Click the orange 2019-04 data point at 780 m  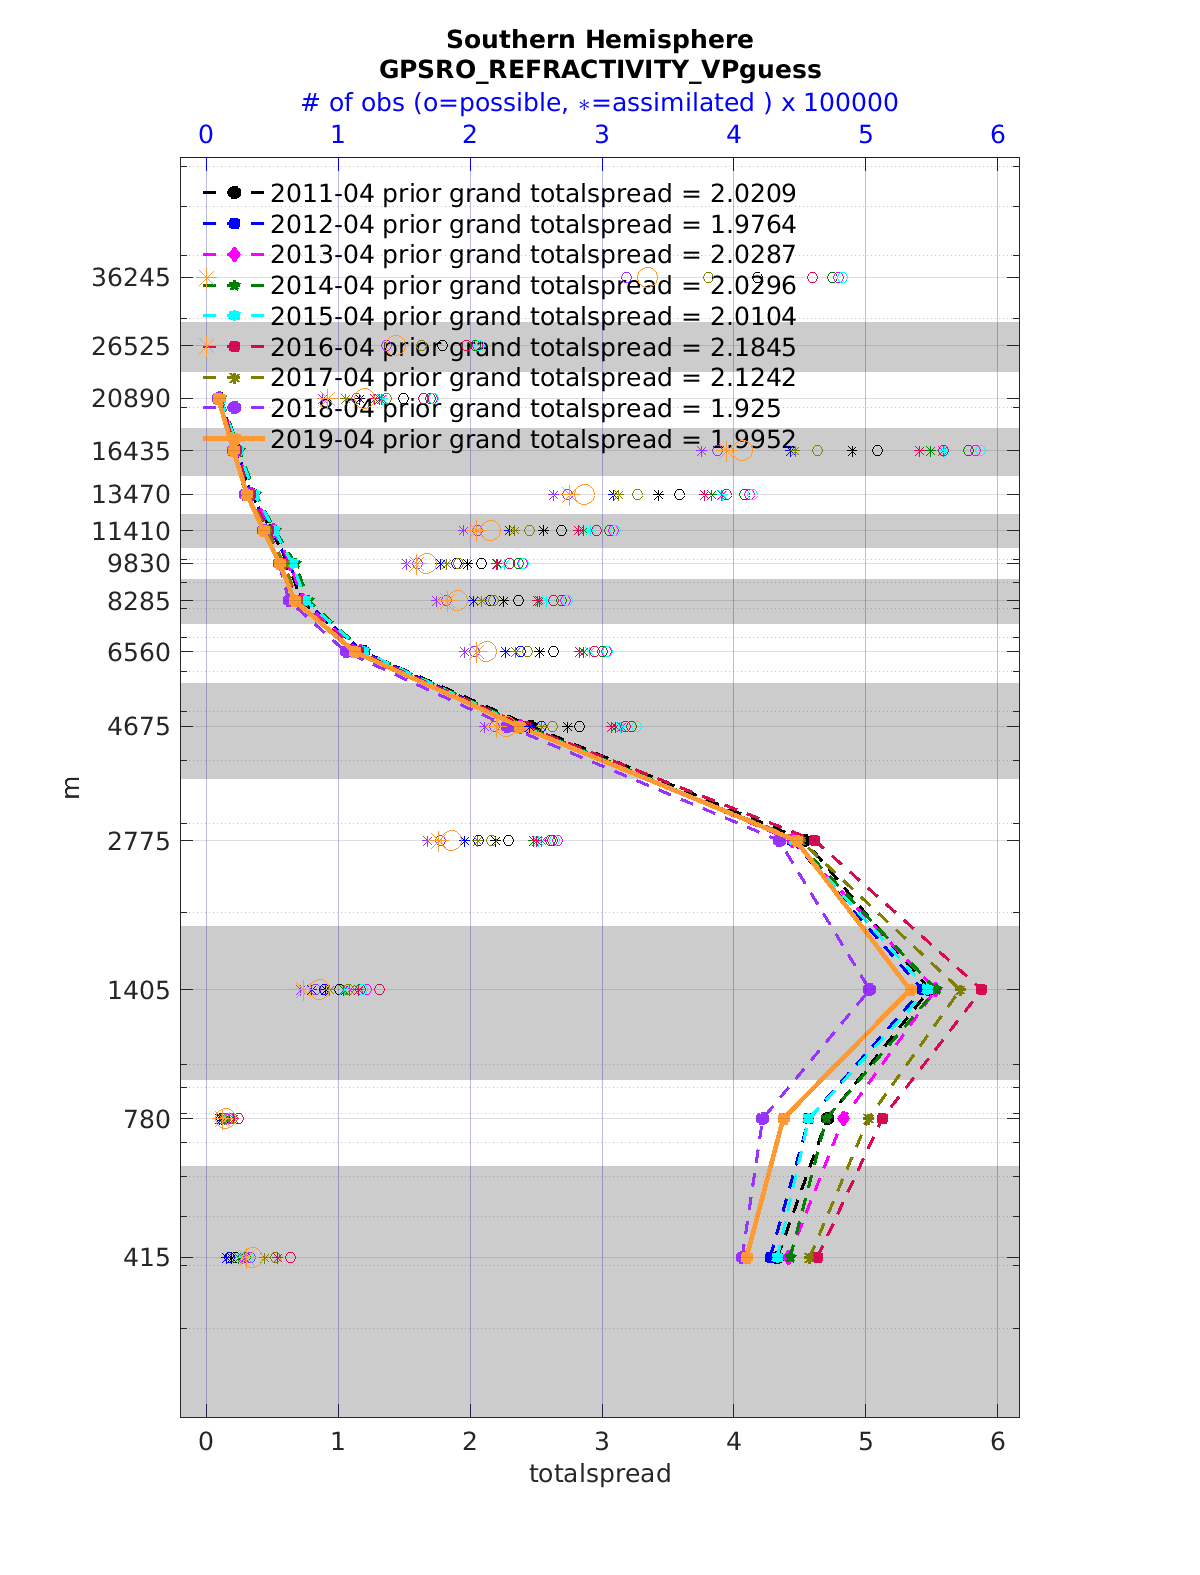[783, 1118]
